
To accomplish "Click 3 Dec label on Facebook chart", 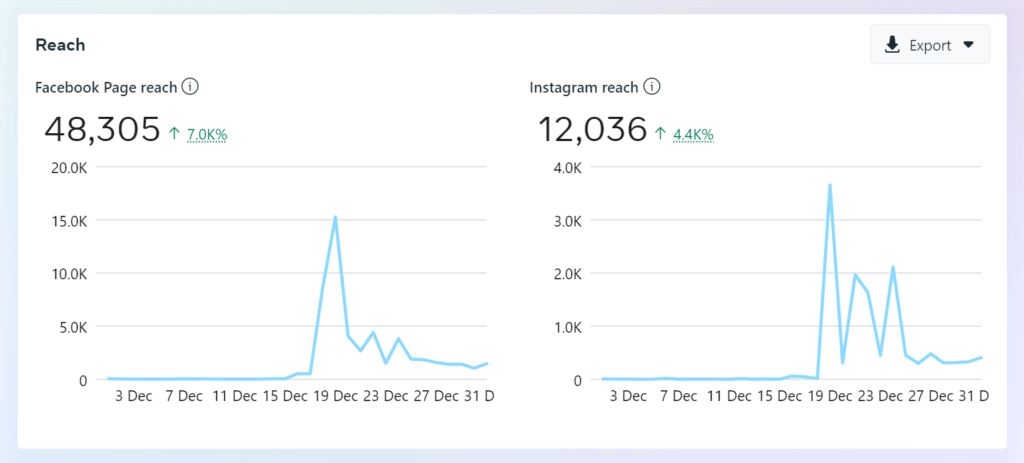I will click(x=133, y=396).
